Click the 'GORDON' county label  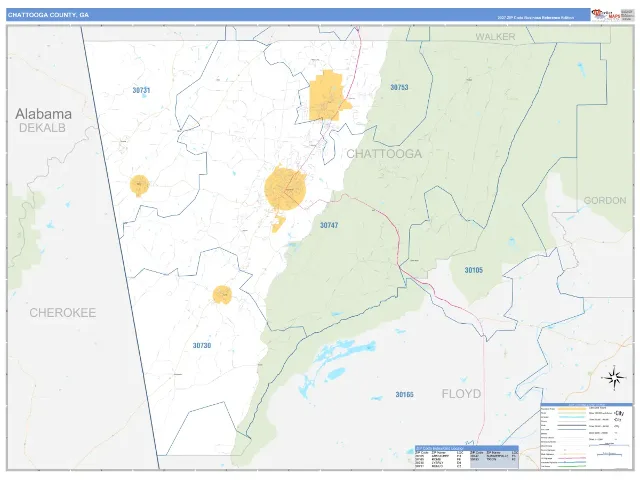[x=604, y=200]
